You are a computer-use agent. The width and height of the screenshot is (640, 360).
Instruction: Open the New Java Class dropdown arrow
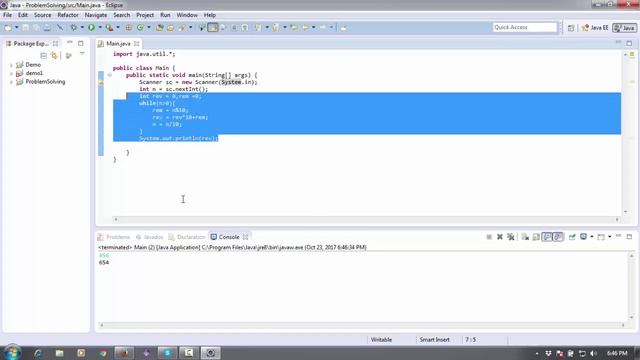point(149,27)
